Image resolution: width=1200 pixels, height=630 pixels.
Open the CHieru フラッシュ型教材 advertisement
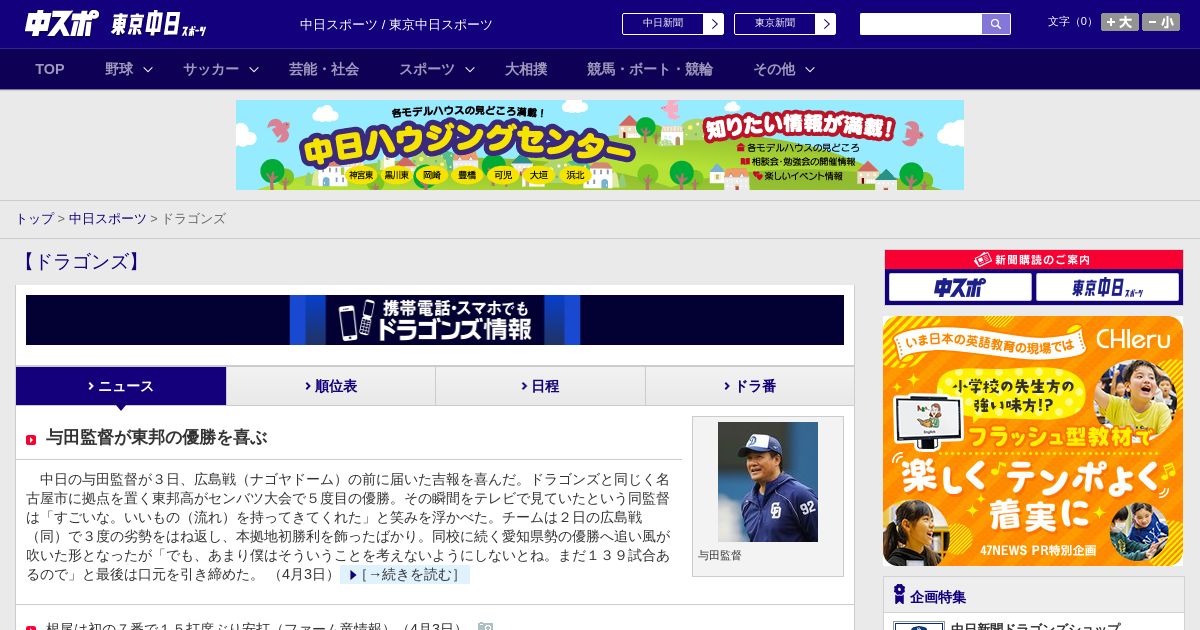coord(1033,441)
